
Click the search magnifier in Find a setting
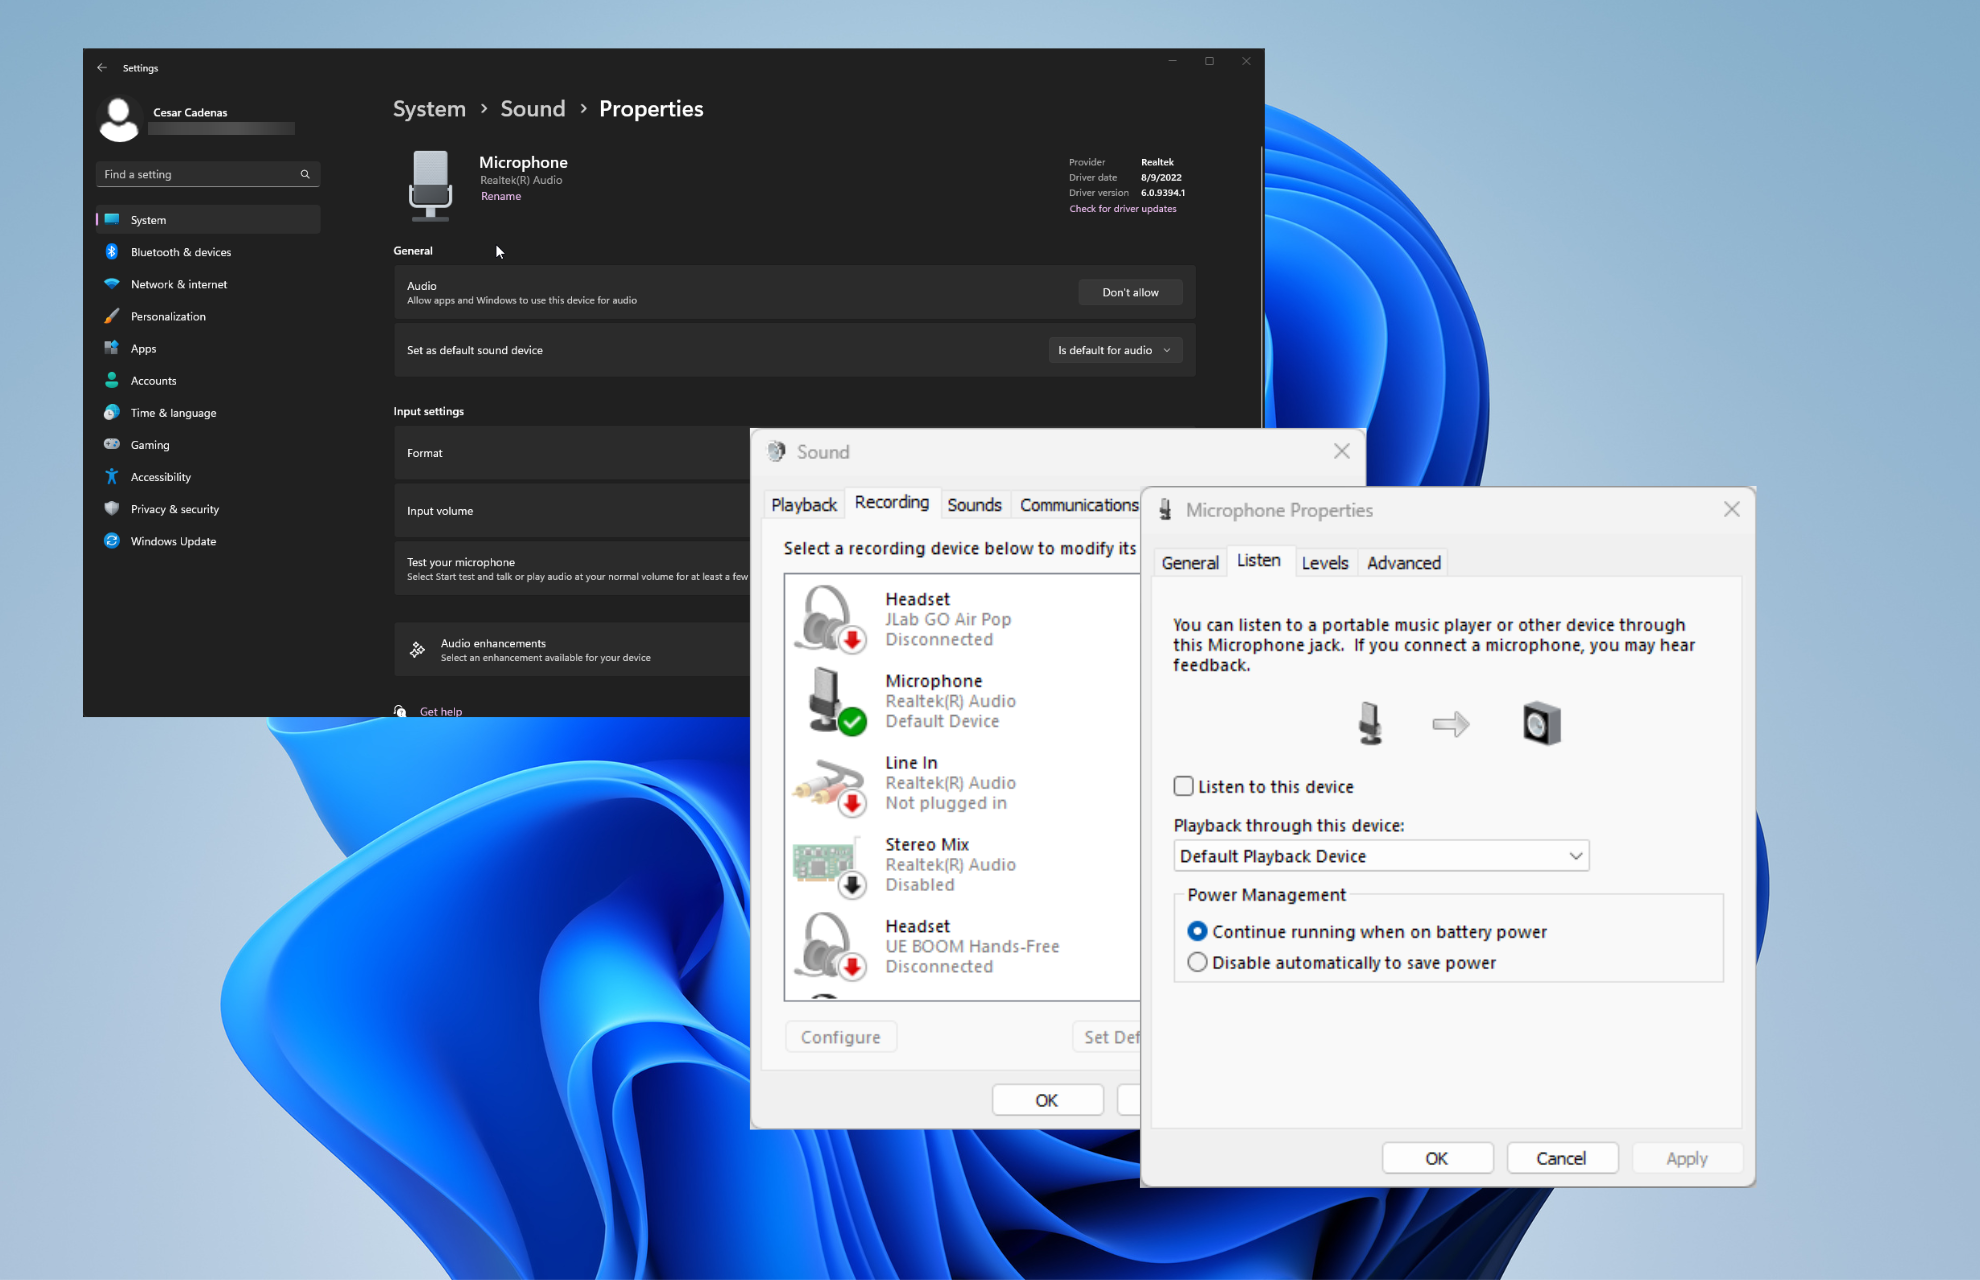(305, 174)
